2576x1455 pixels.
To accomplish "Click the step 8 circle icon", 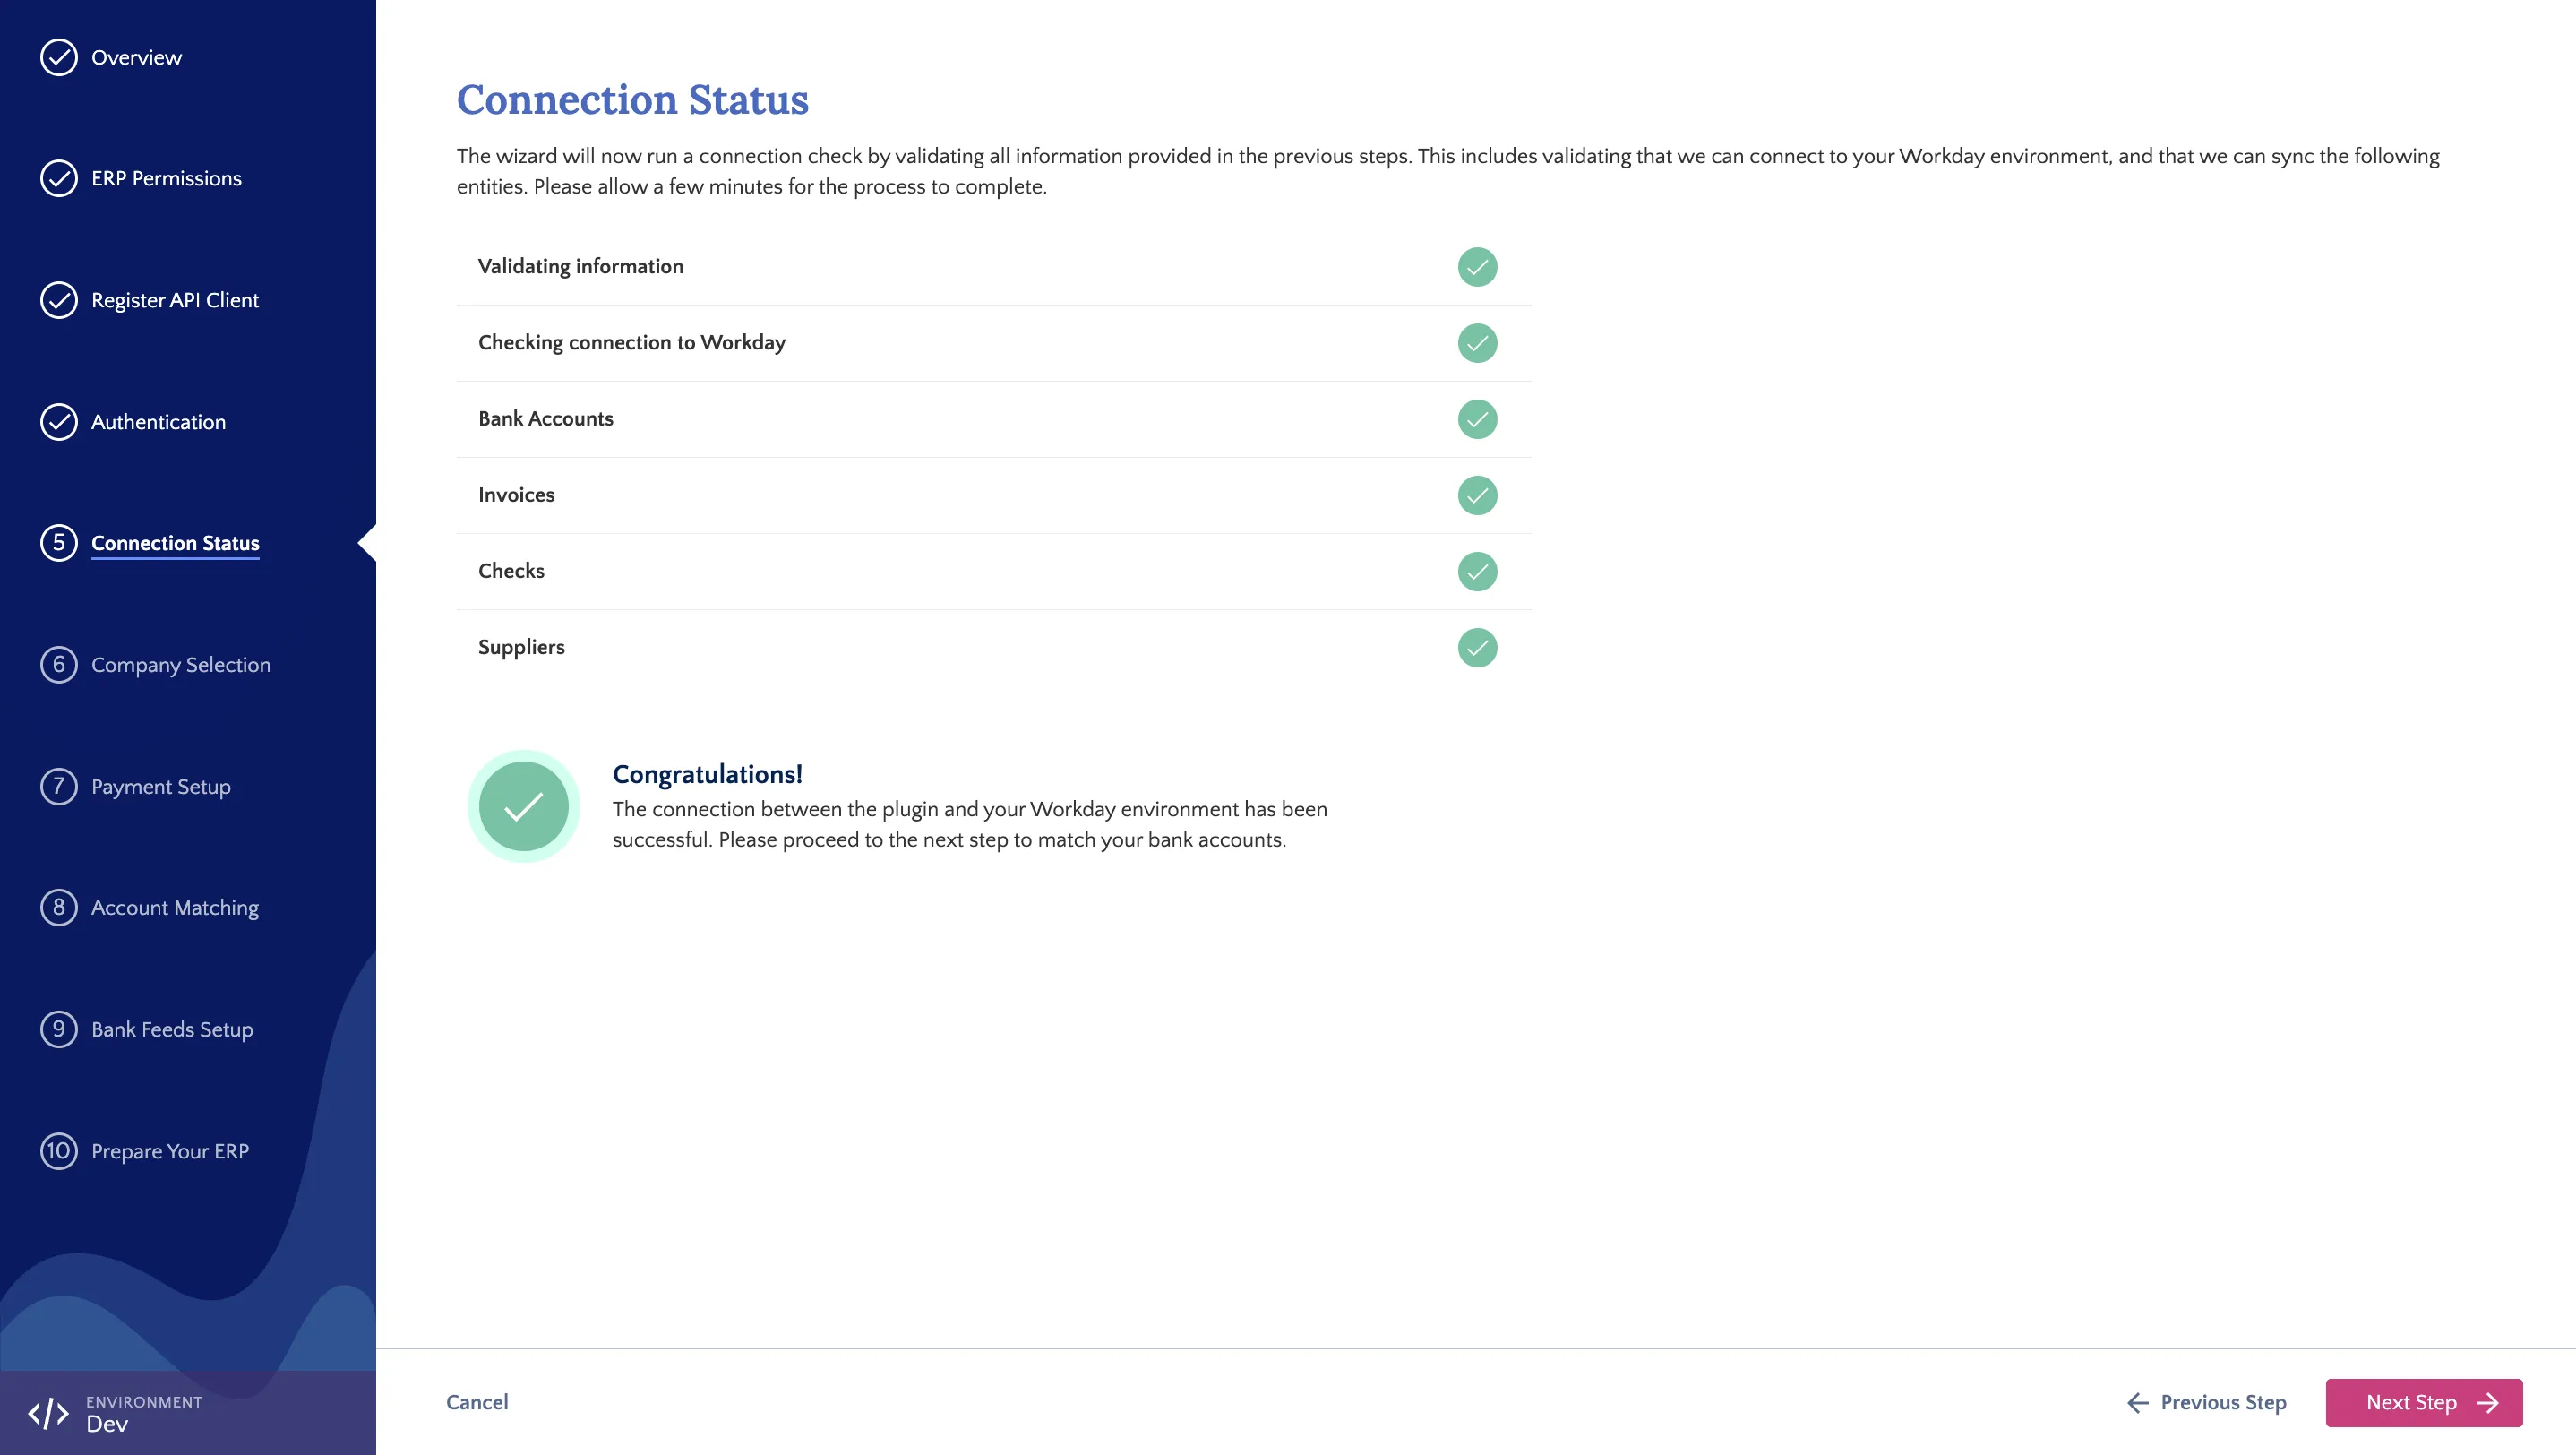I will (x=59, y=907).
